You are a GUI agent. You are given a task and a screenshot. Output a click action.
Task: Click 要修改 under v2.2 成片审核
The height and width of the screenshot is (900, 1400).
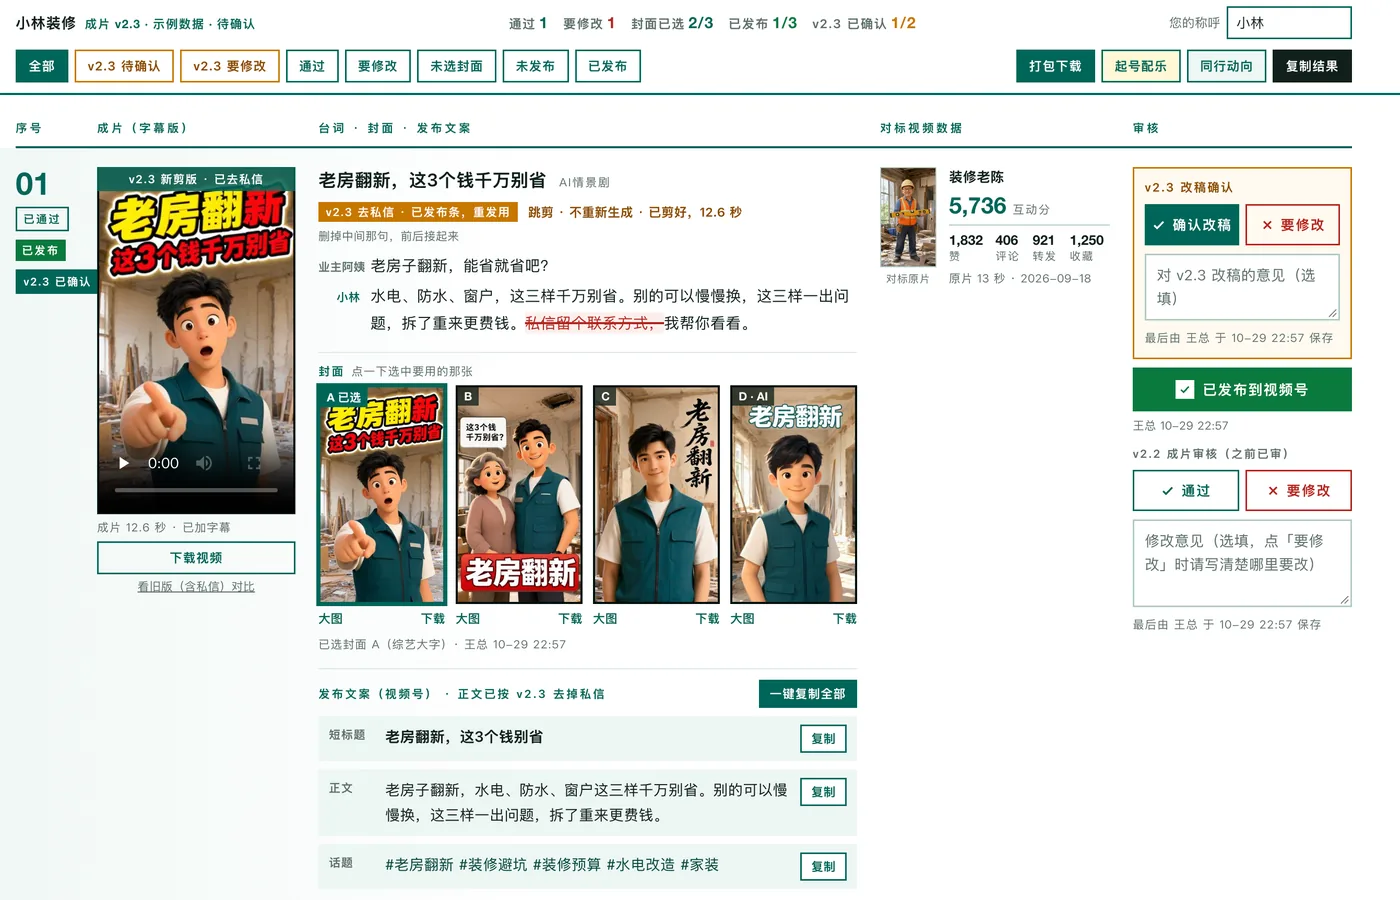(x=1299, y=491)
